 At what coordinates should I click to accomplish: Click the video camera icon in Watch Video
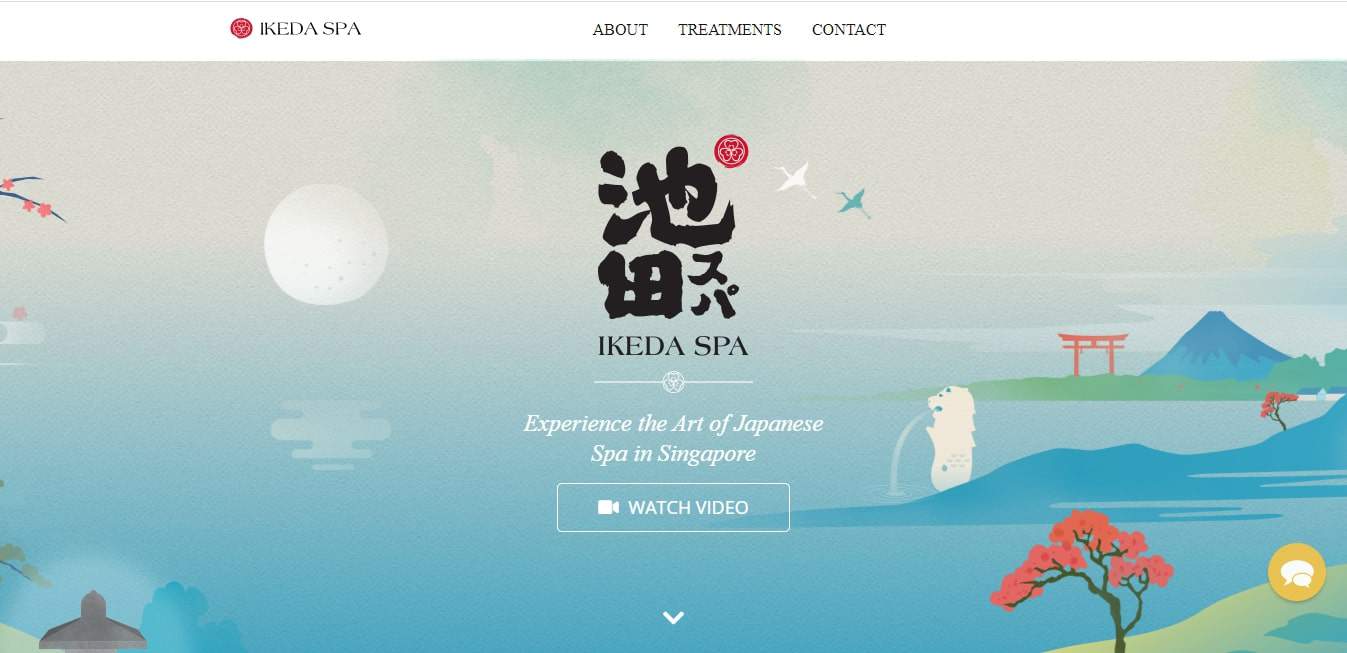click(608, 507)
